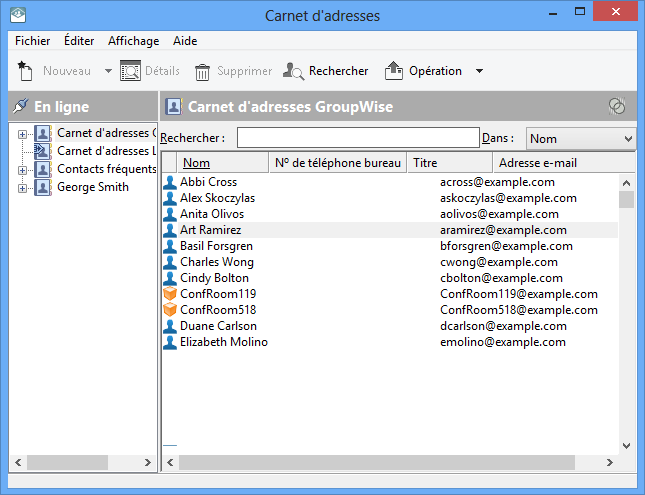Click the Détails toolbar label
This screenshot has width=645, height=495.
click(x=162, y=71)
